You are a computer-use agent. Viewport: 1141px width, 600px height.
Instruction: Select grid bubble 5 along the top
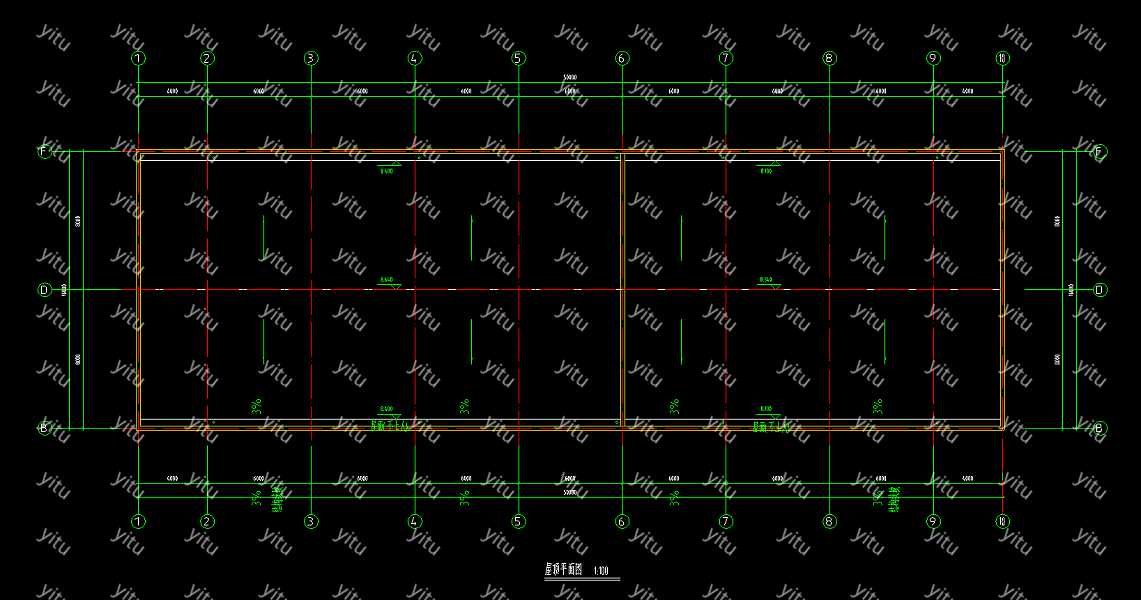tap(518, 58)
